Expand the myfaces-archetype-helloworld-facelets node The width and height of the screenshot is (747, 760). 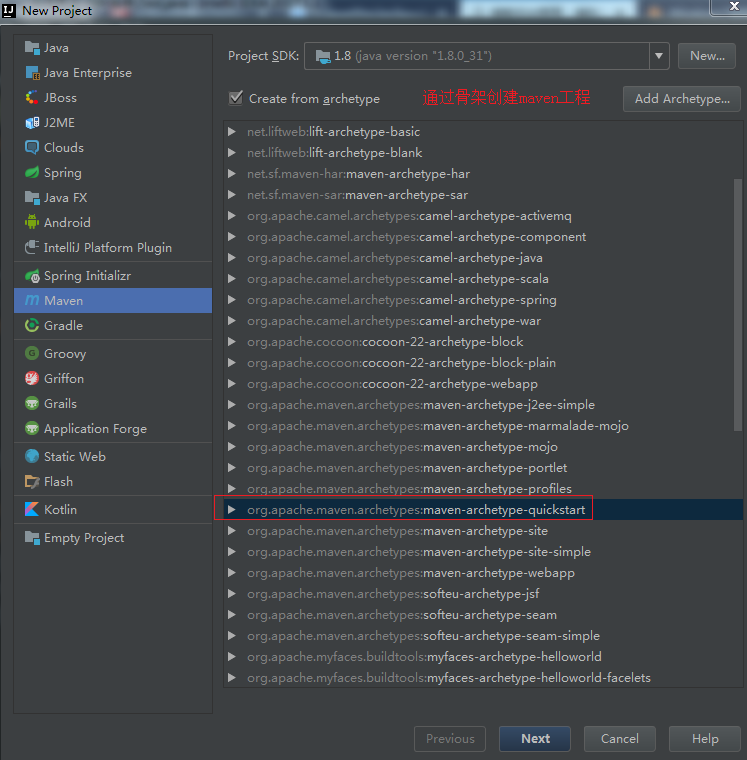(x=232, y=678)
